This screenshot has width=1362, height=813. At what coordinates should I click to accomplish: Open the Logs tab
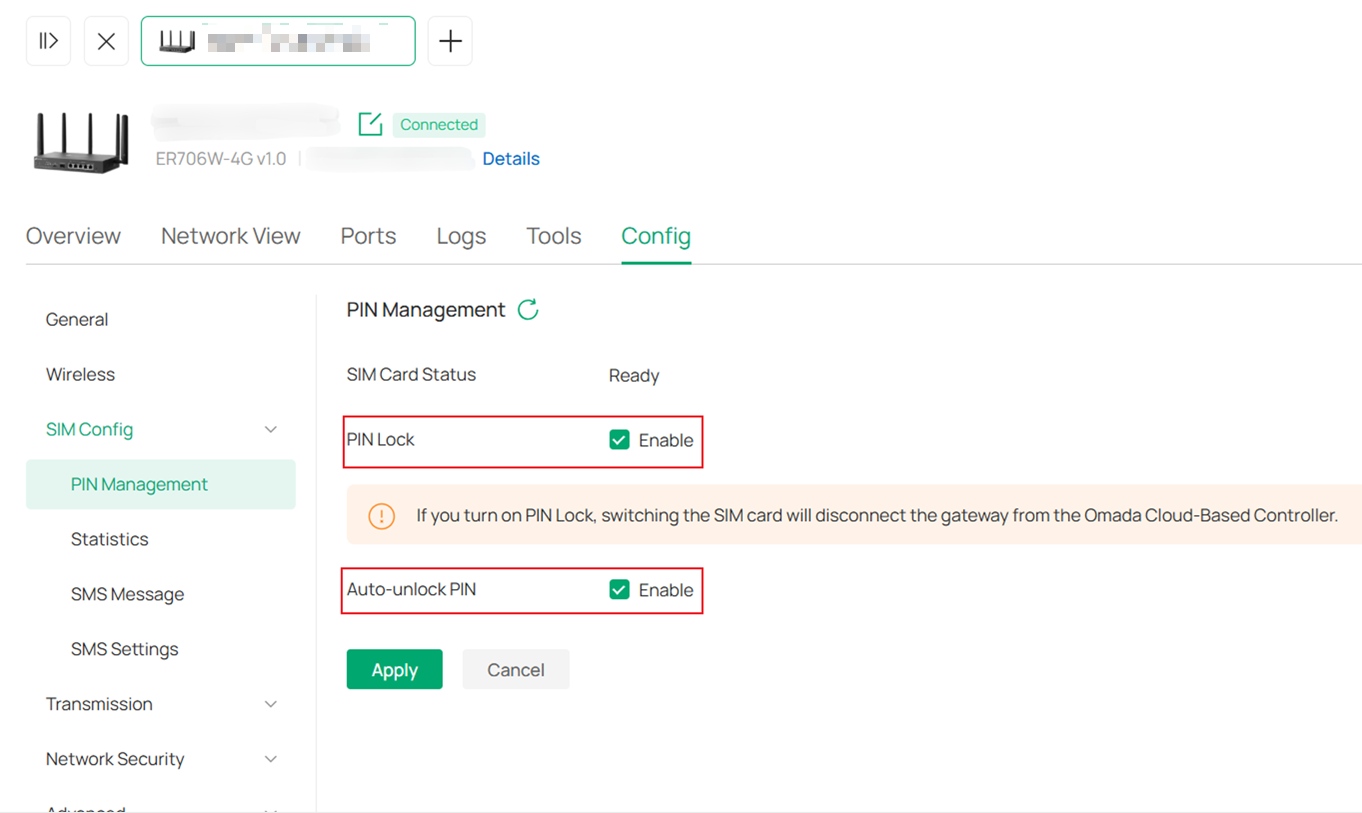click(461, 236)
